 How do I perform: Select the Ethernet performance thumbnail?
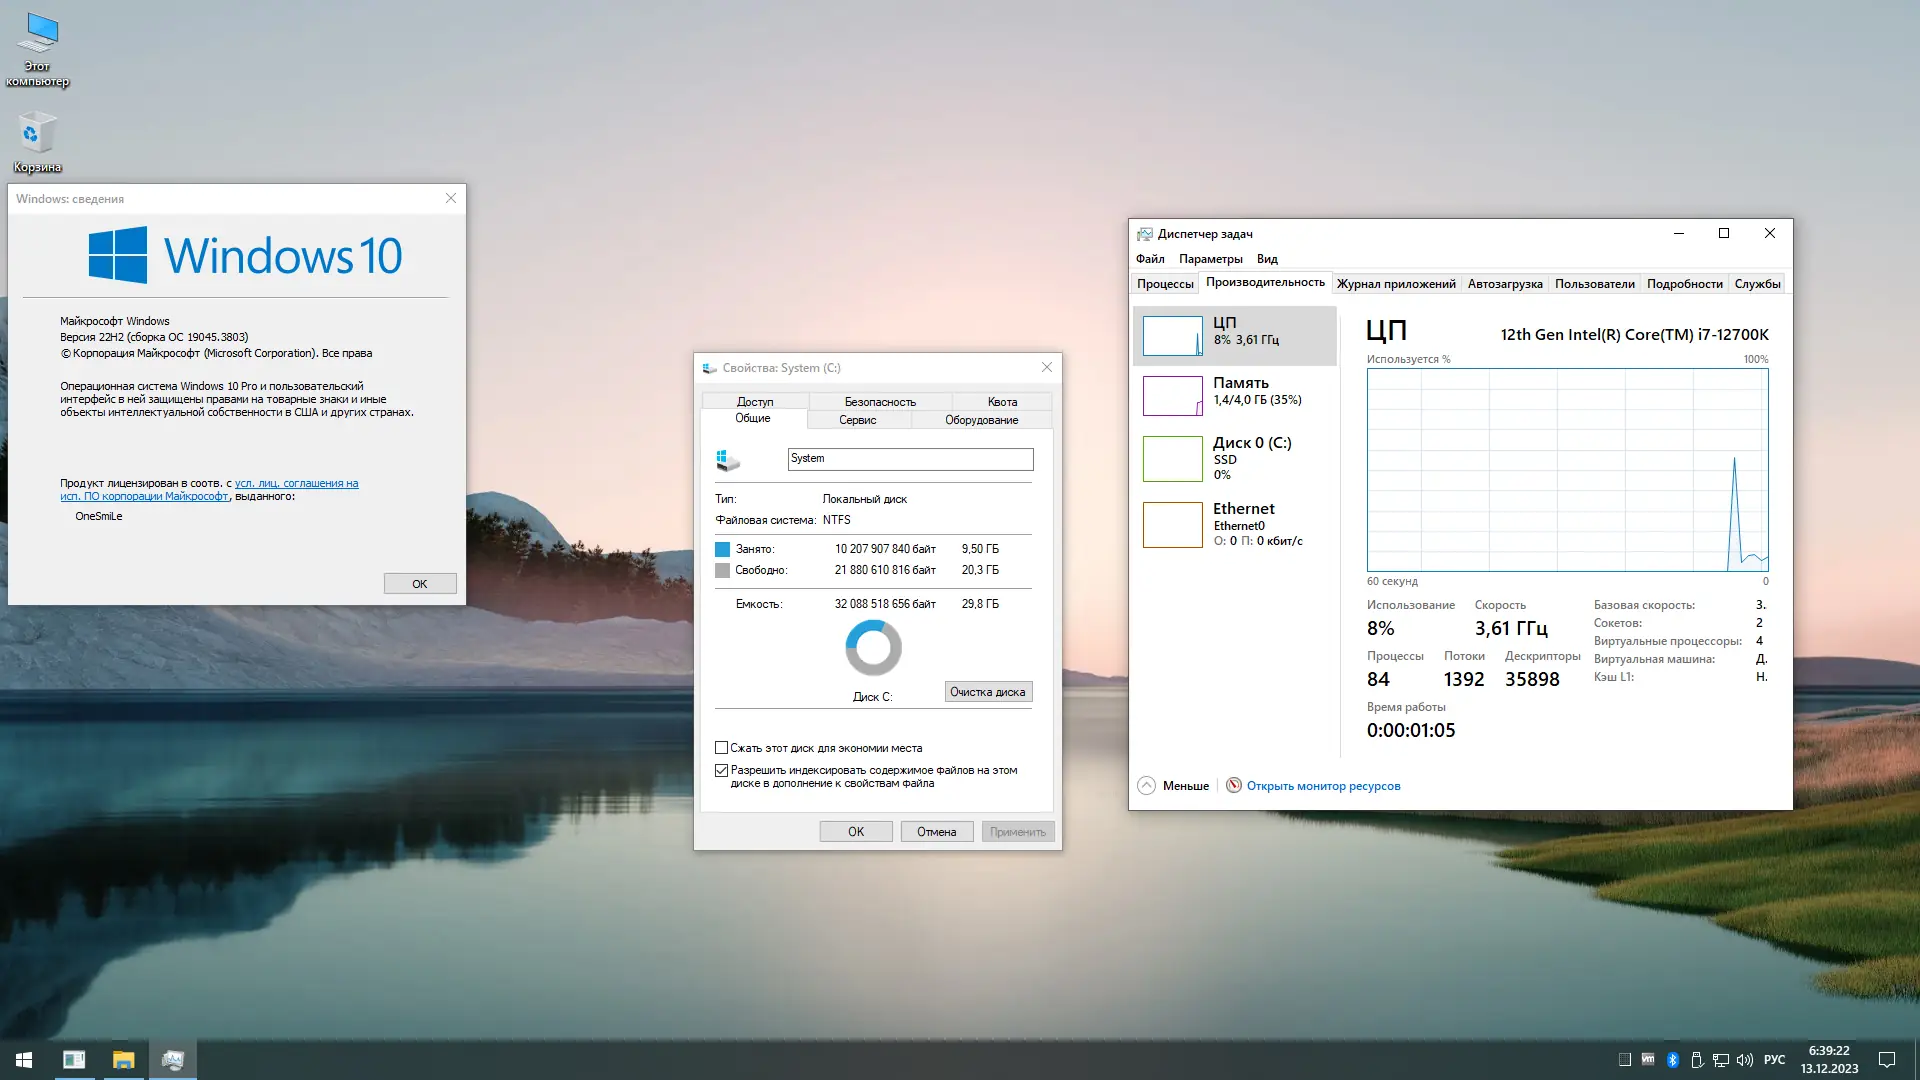[x=1173, y=525]
